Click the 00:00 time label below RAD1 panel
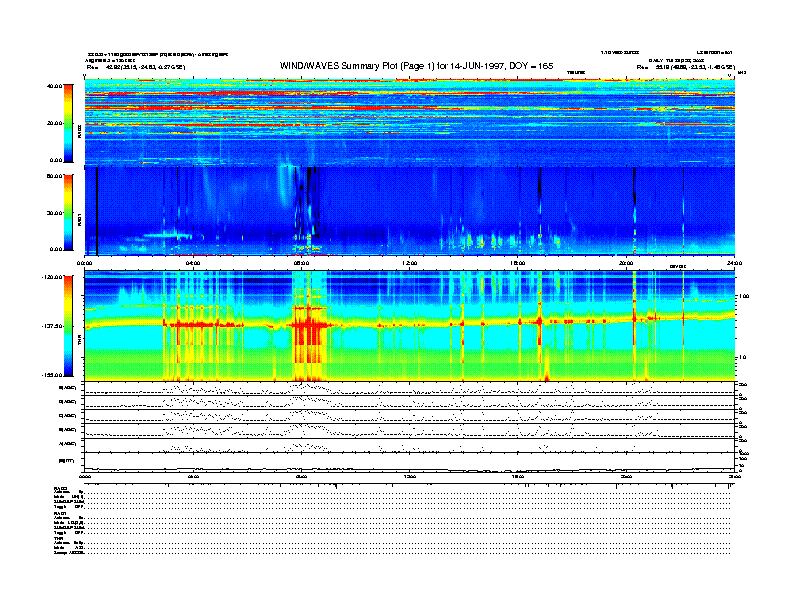 click(84, 263)
